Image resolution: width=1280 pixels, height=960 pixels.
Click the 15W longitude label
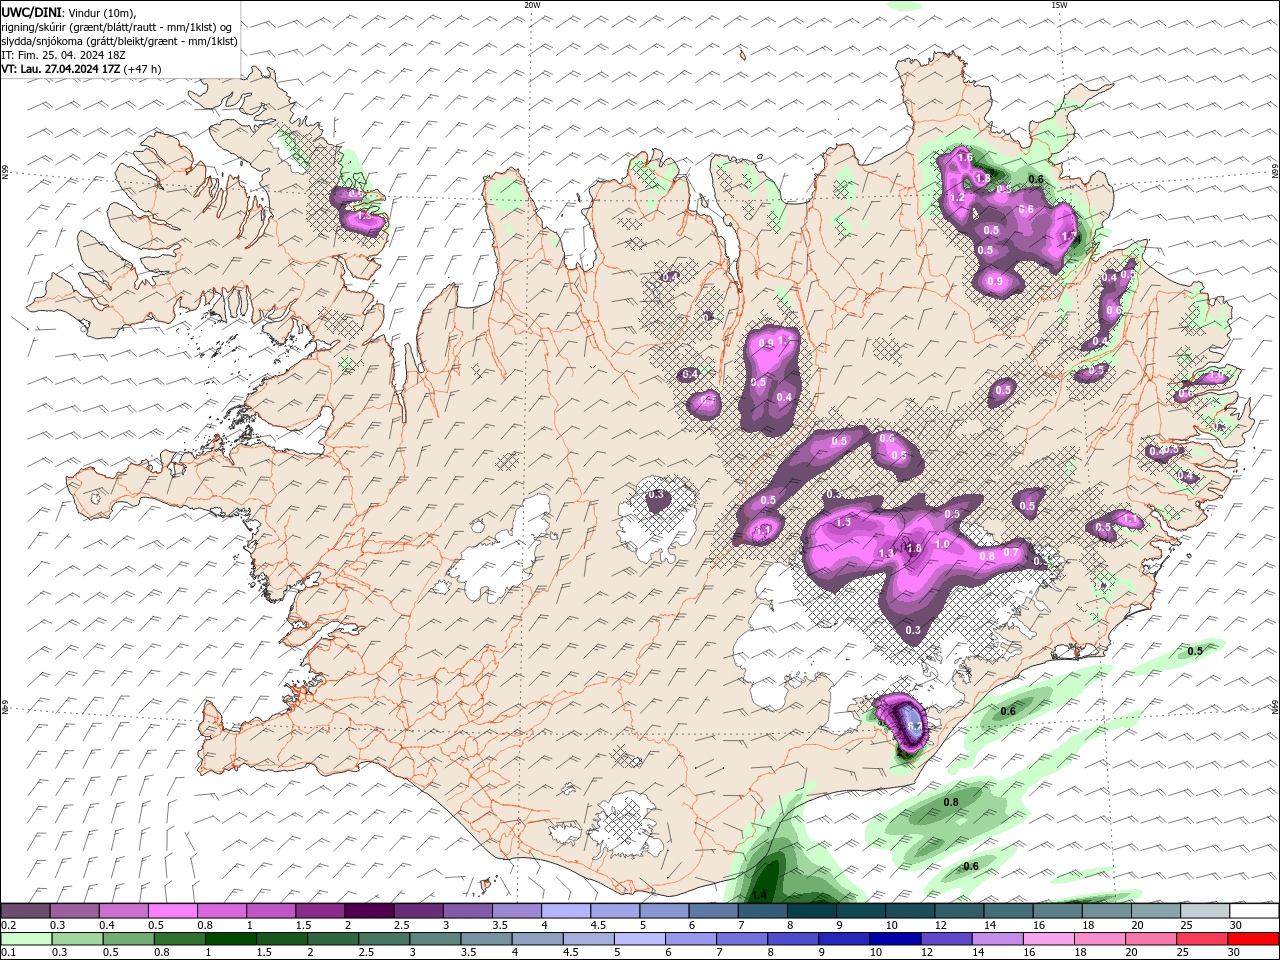[x=1059, y=5]
